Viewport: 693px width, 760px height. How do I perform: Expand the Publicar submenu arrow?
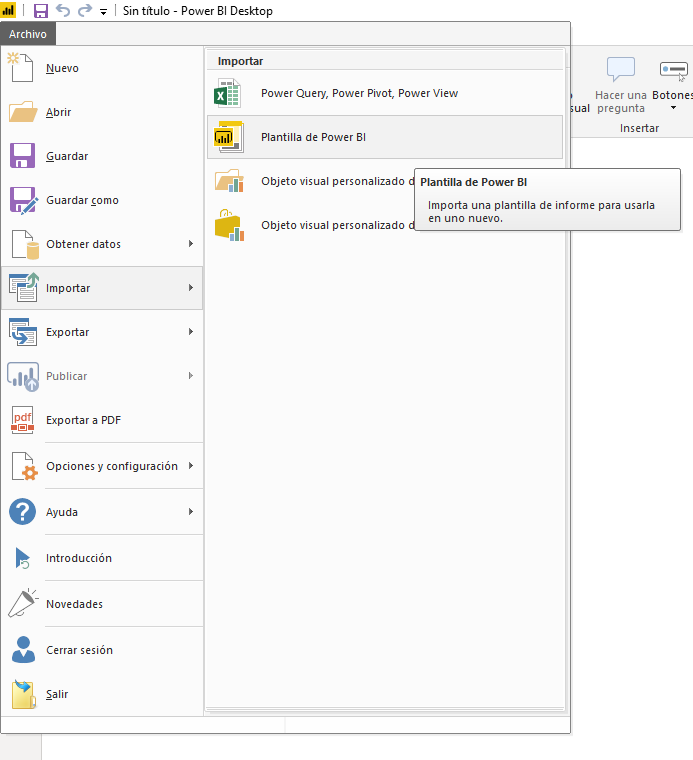[x=191, y=376]
